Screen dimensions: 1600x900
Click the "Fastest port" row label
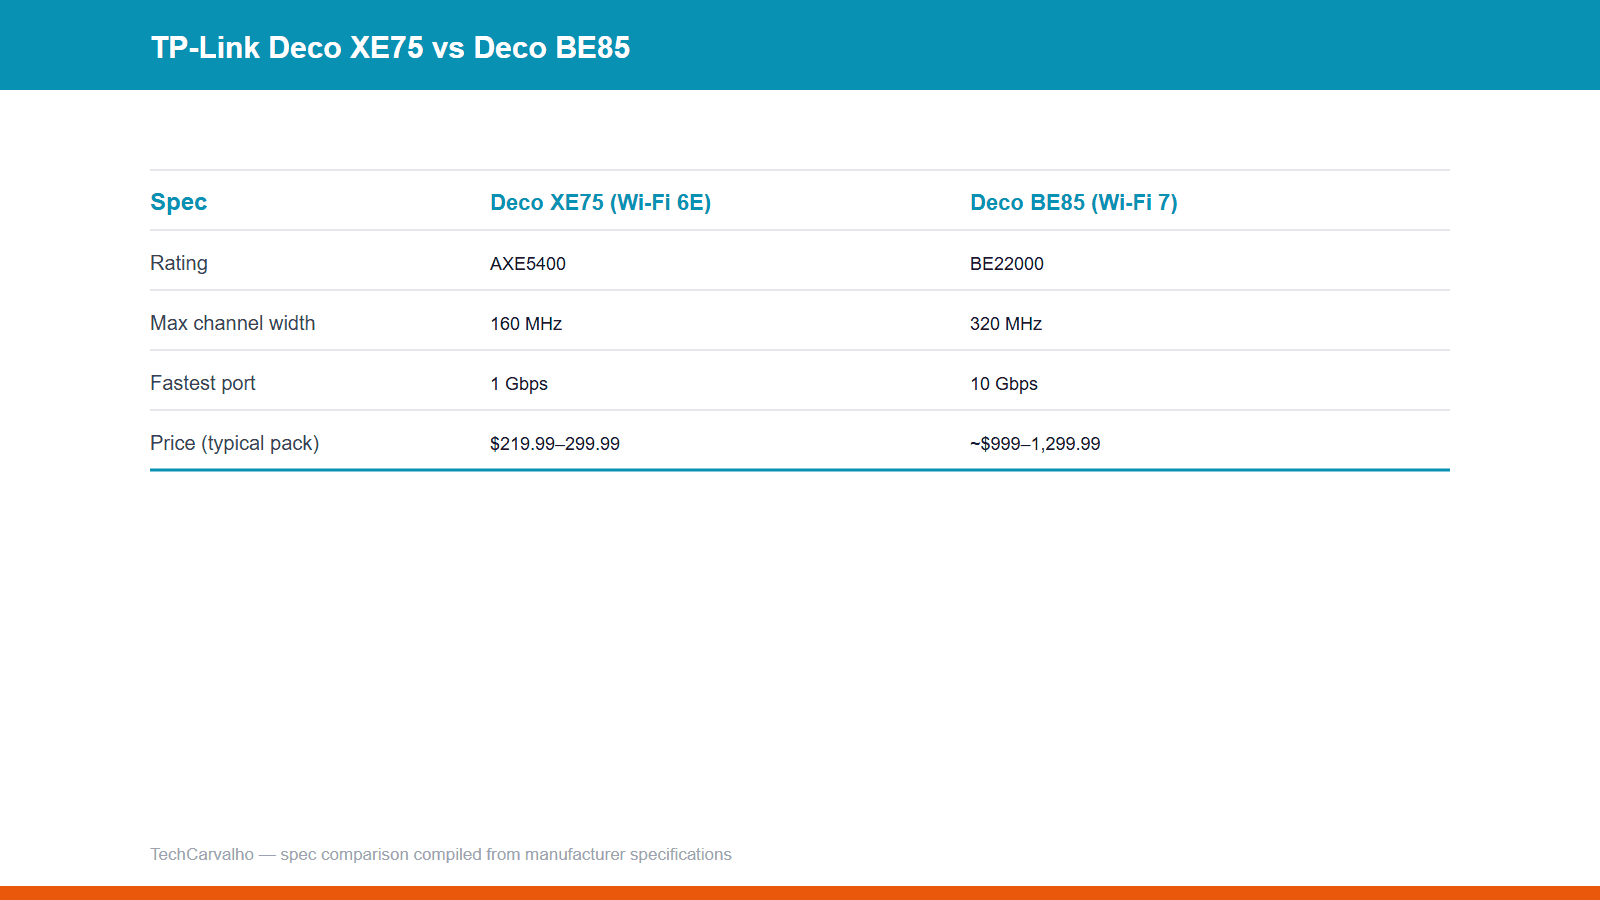coord(203,383)
